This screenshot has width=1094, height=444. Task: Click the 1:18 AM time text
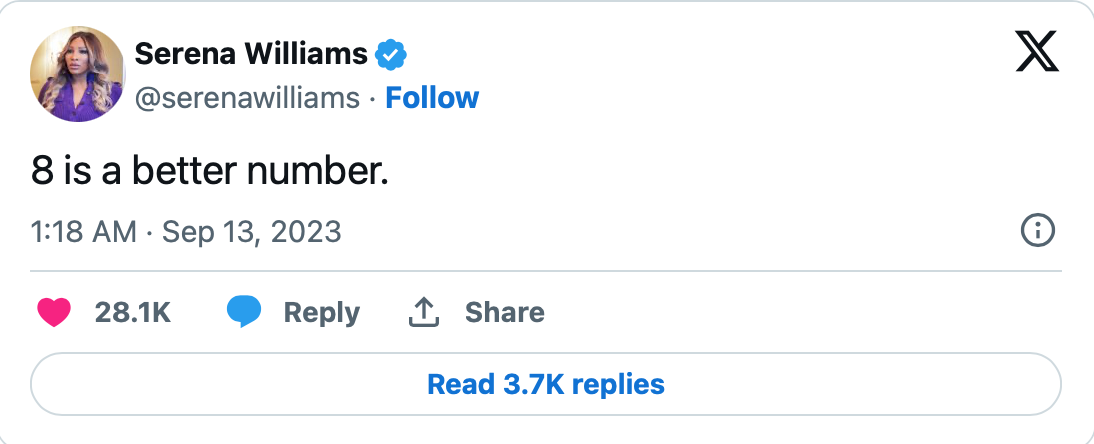[x=83, y=233]
